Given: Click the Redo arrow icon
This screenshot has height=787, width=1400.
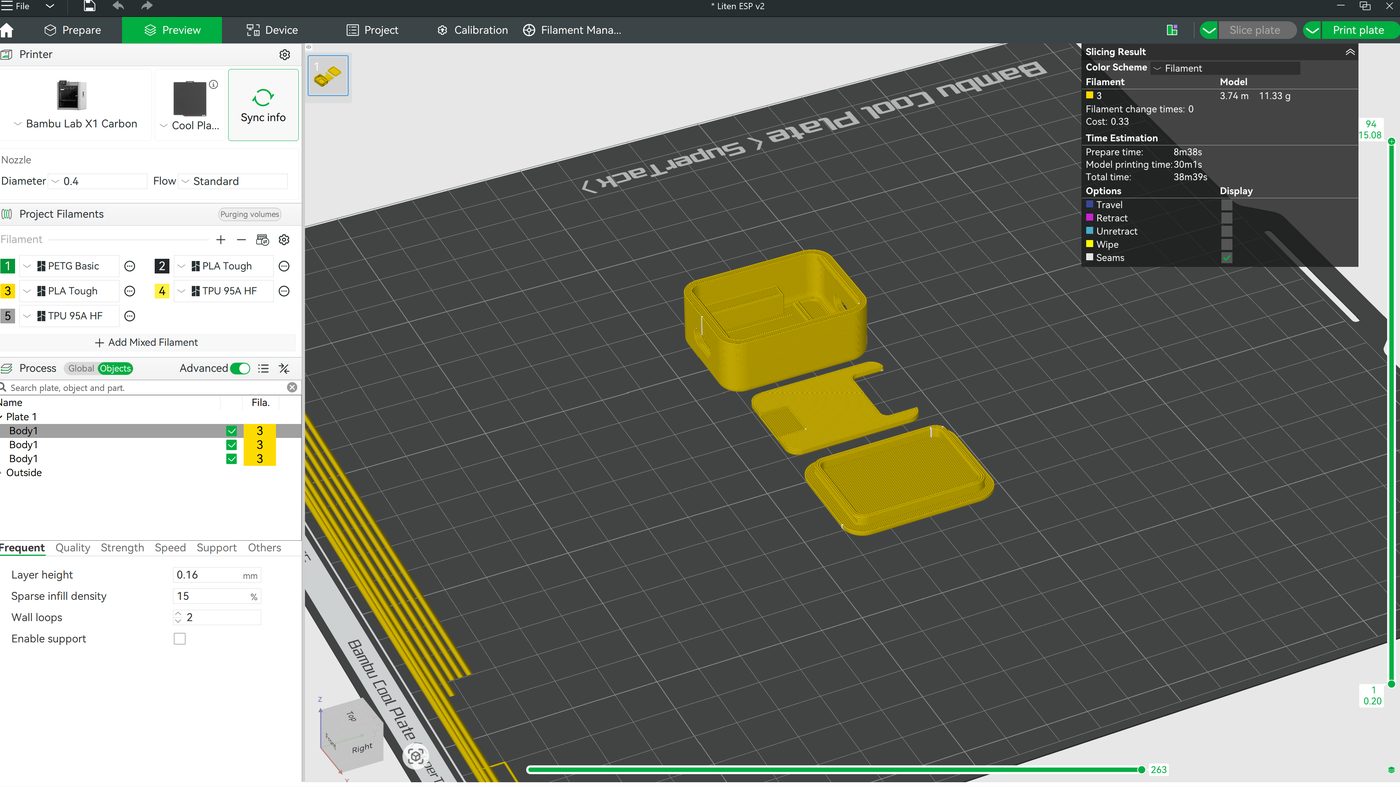Looking at the screenshot, I should 147,6.
